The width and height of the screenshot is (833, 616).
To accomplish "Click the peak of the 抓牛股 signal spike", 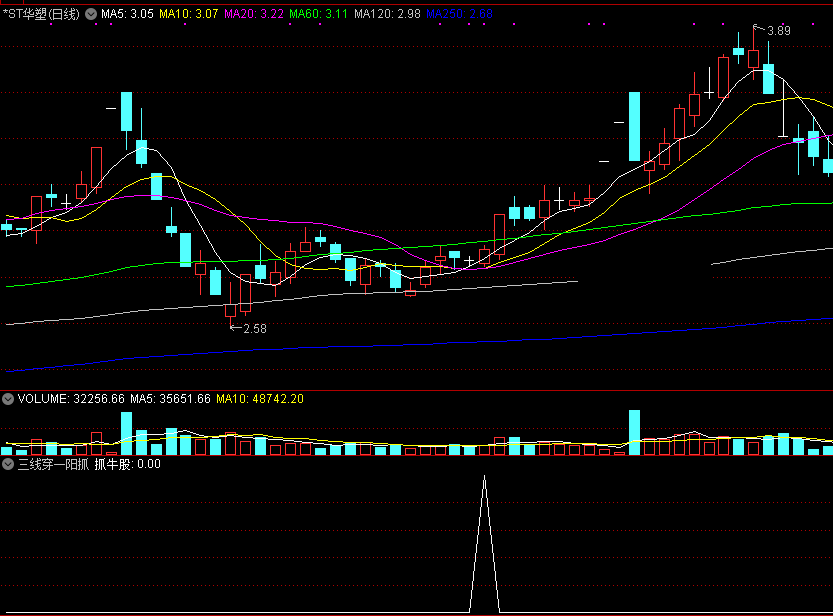I will [x=484, y=477].
